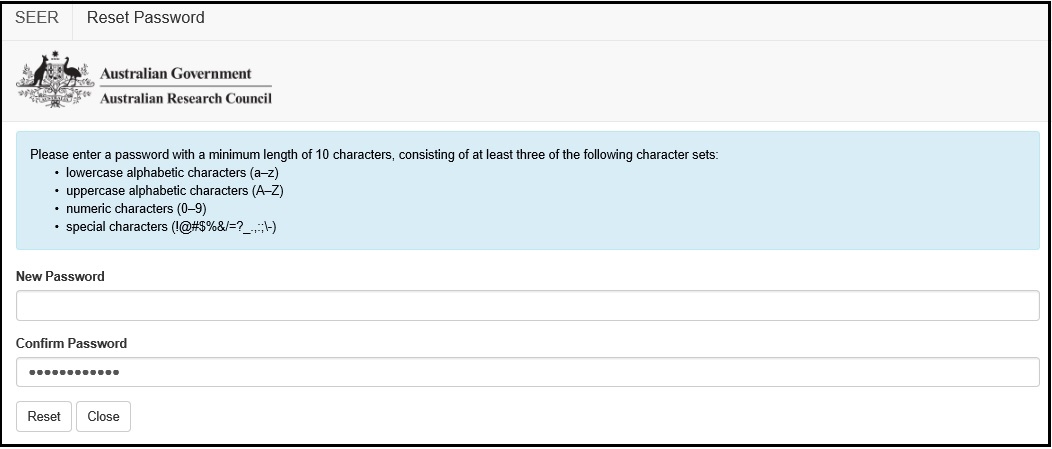This screenshot has height=449, width=1052.
Task: Click the special characters bullet line
Action: [171, 227]
